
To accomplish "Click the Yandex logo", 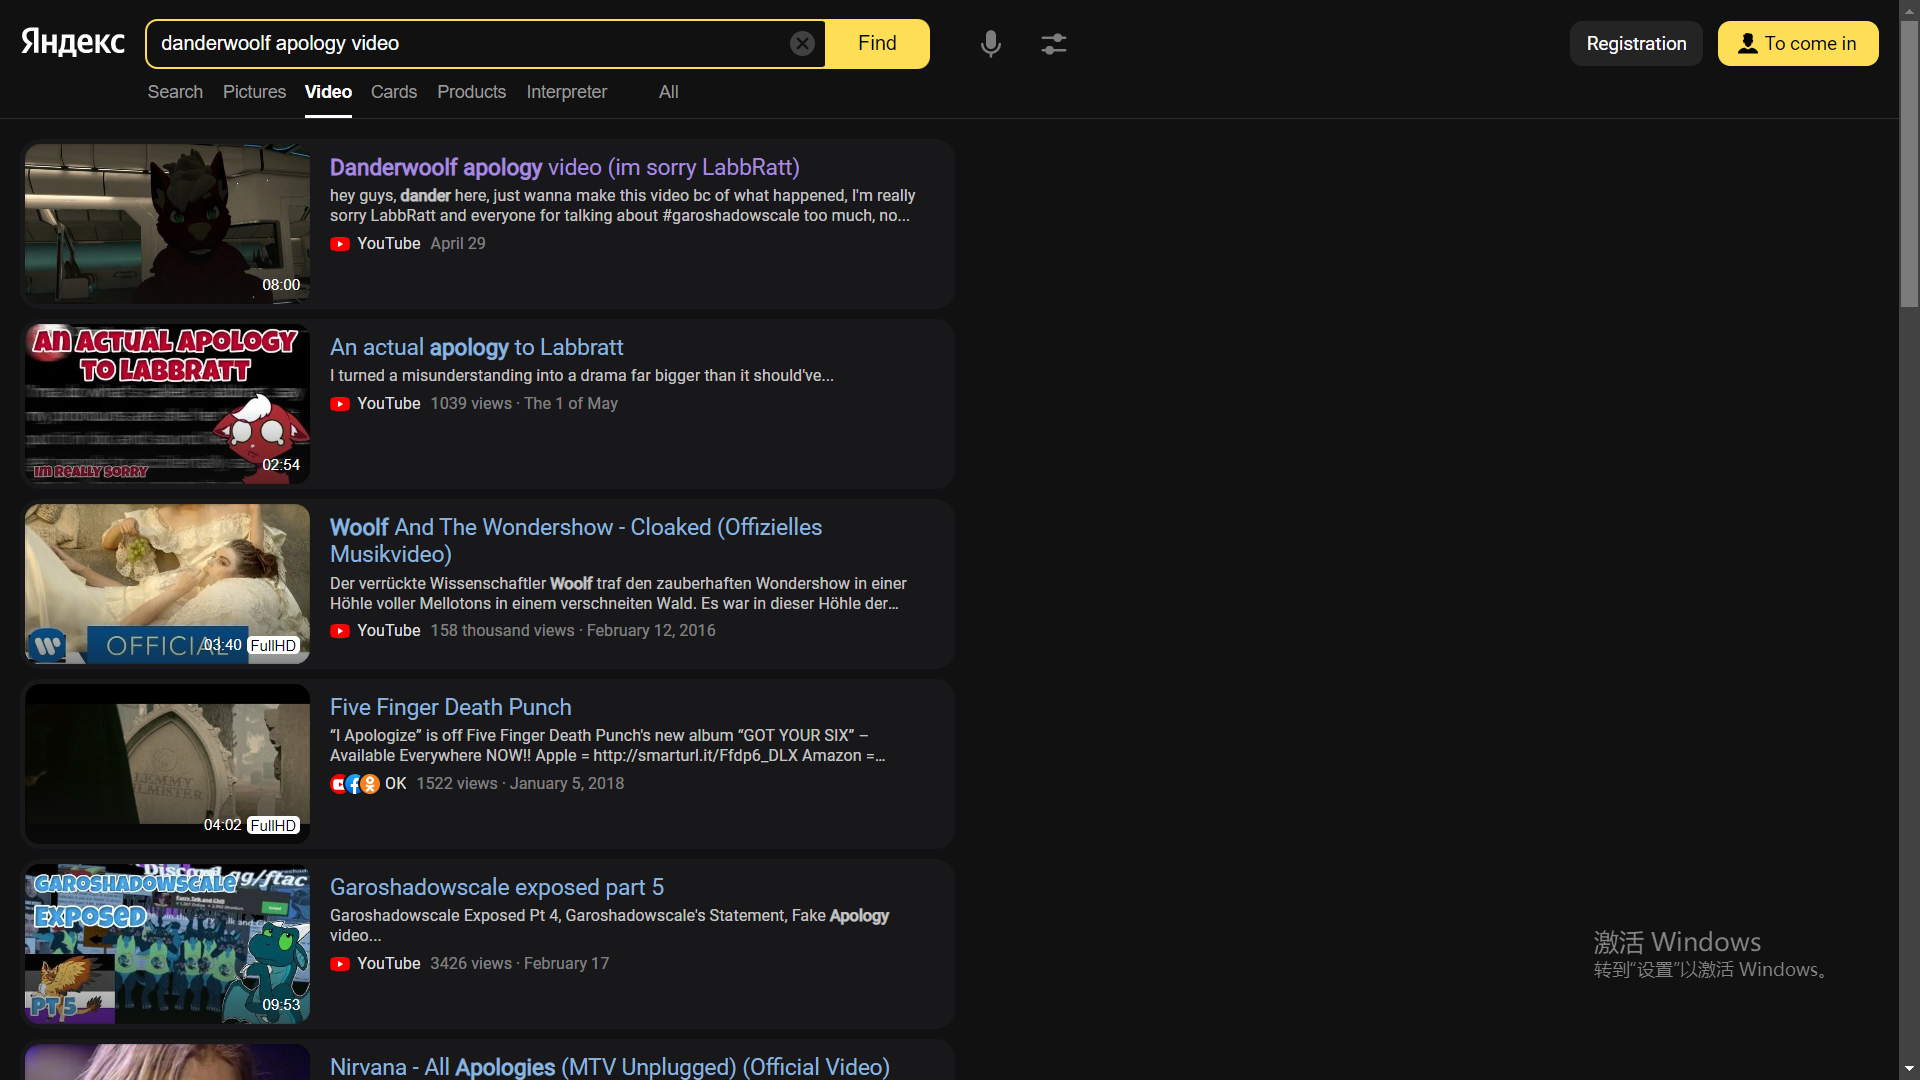I will pos(73,42).
